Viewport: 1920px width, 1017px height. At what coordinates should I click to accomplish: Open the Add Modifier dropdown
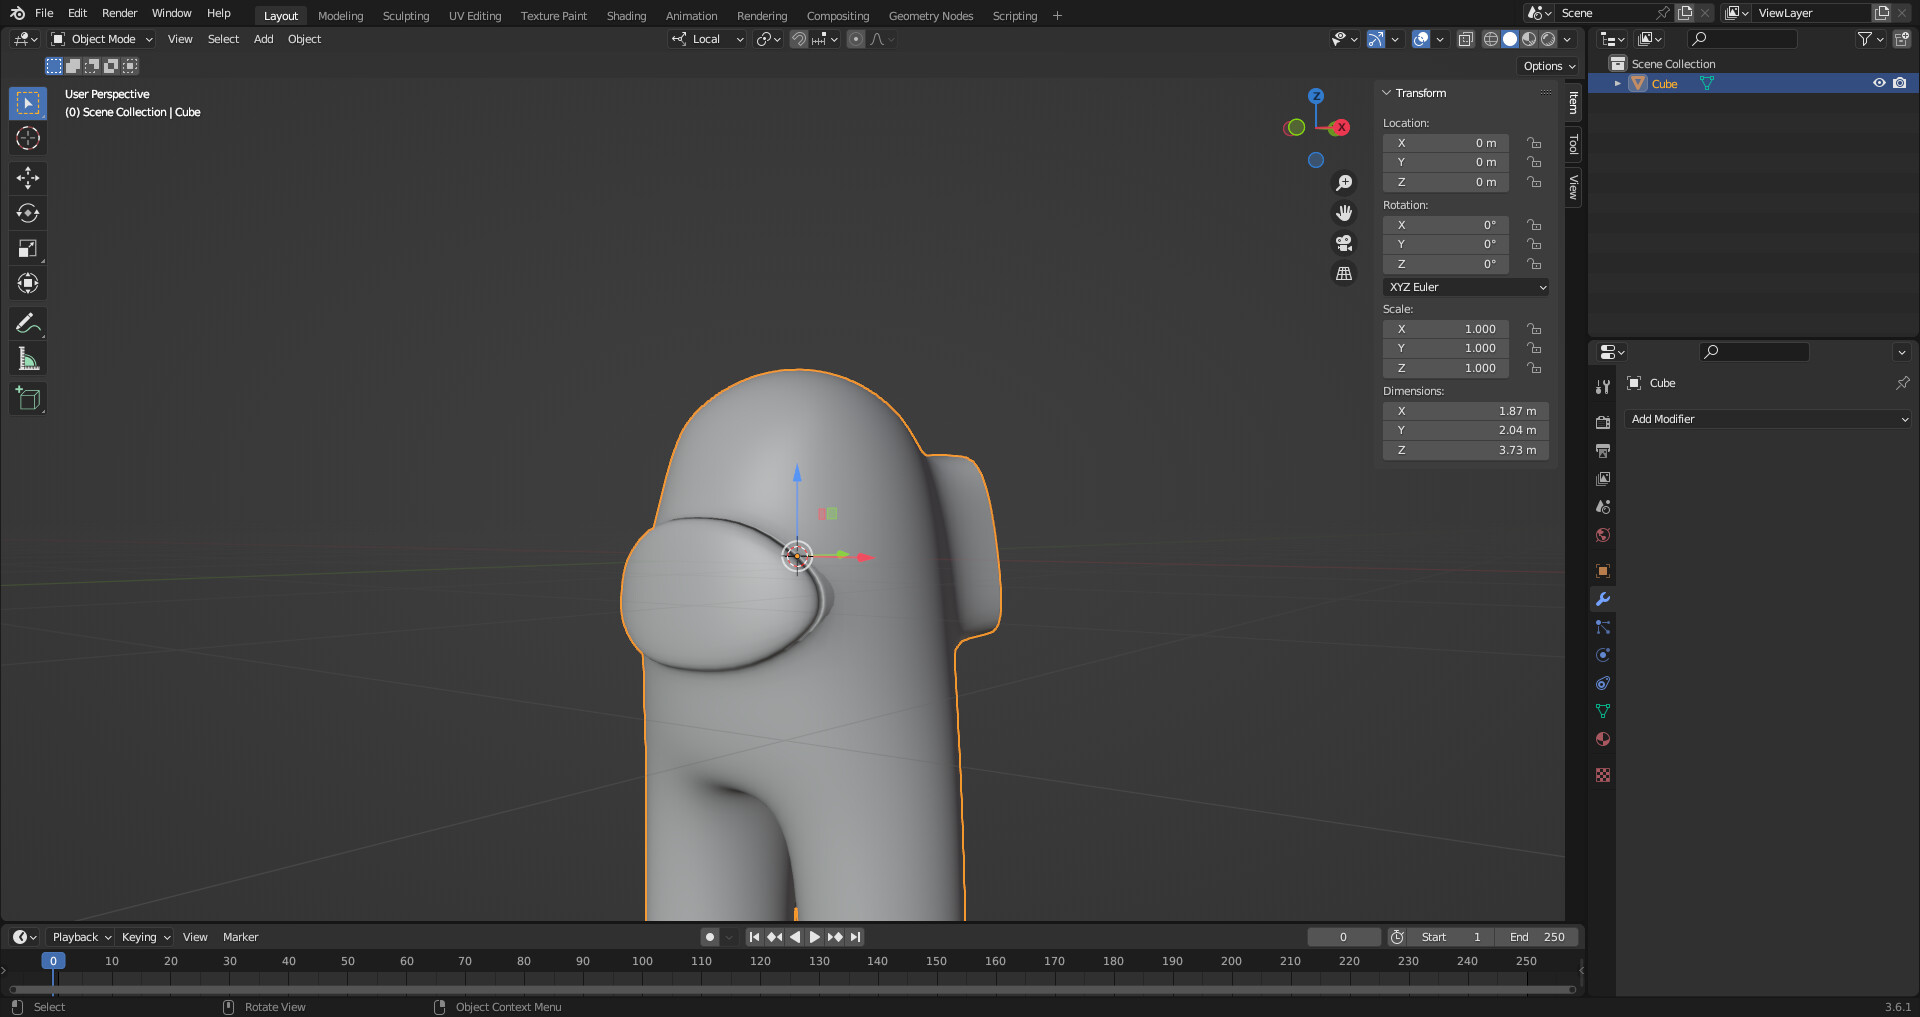(x=1768, y=419)
